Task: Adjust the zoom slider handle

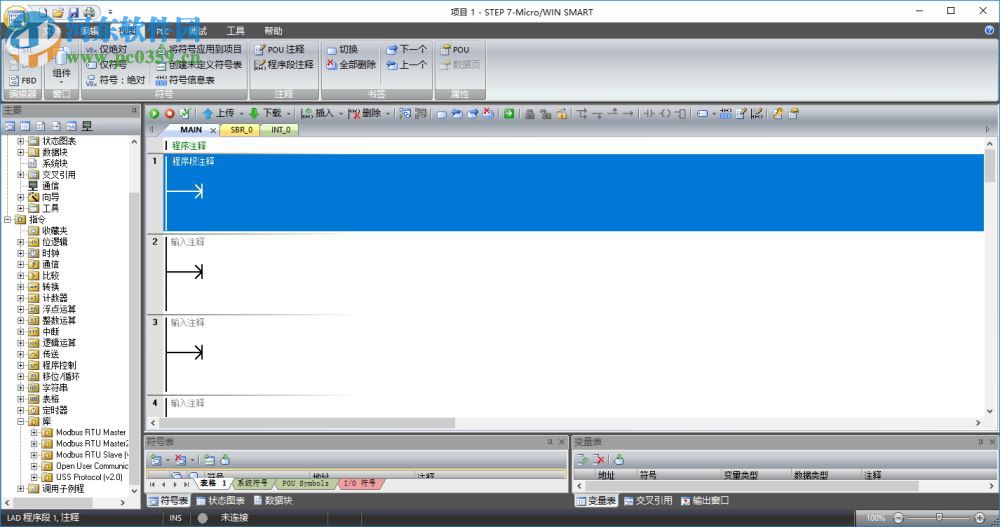Action: tap(939, 517)
